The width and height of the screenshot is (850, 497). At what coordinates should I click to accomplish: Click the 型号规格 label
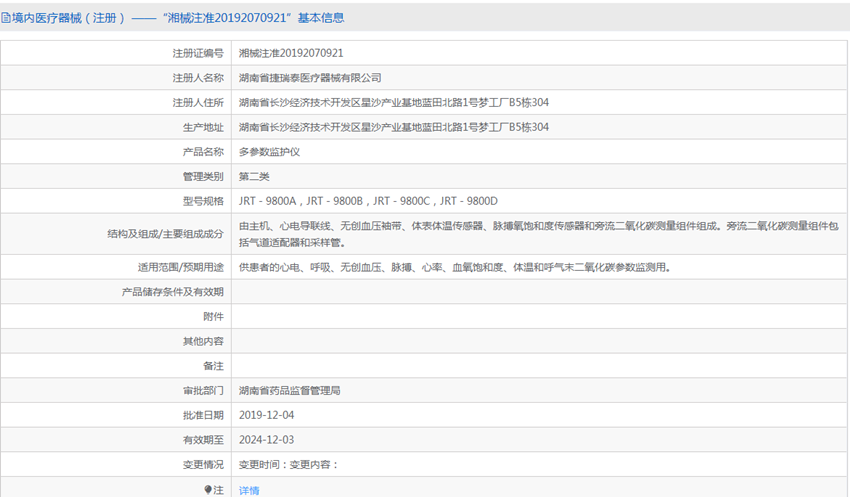(x=203, y=201)
